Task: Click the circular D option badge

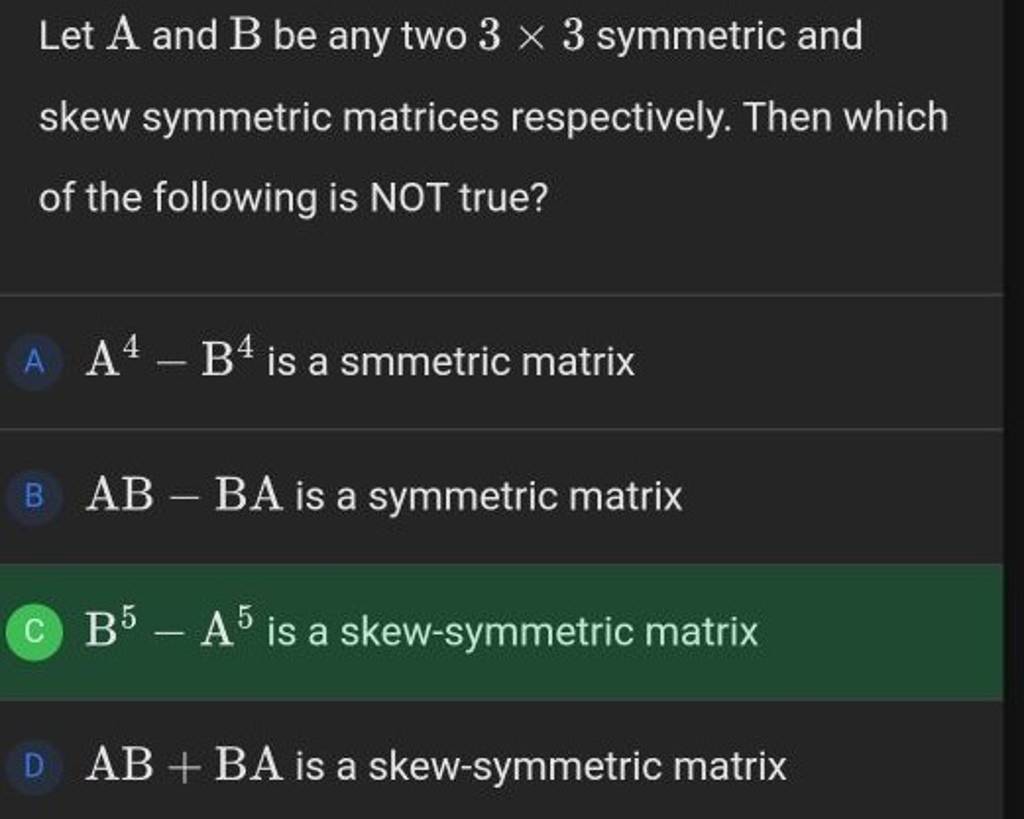Action: coord(35,765)
